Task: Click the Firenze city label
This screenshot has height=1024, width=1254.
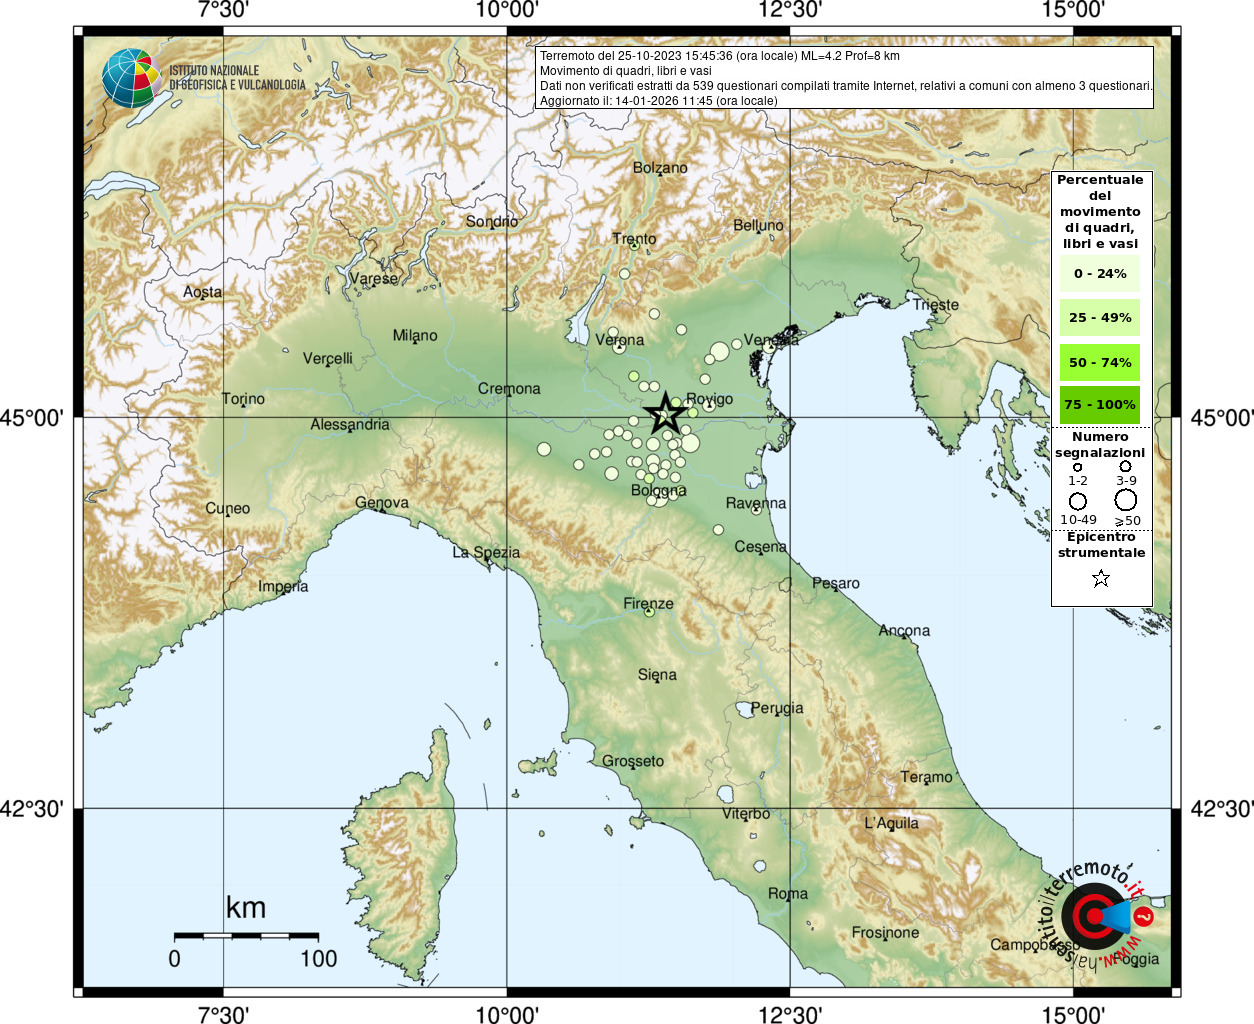Action: (648, 603)
